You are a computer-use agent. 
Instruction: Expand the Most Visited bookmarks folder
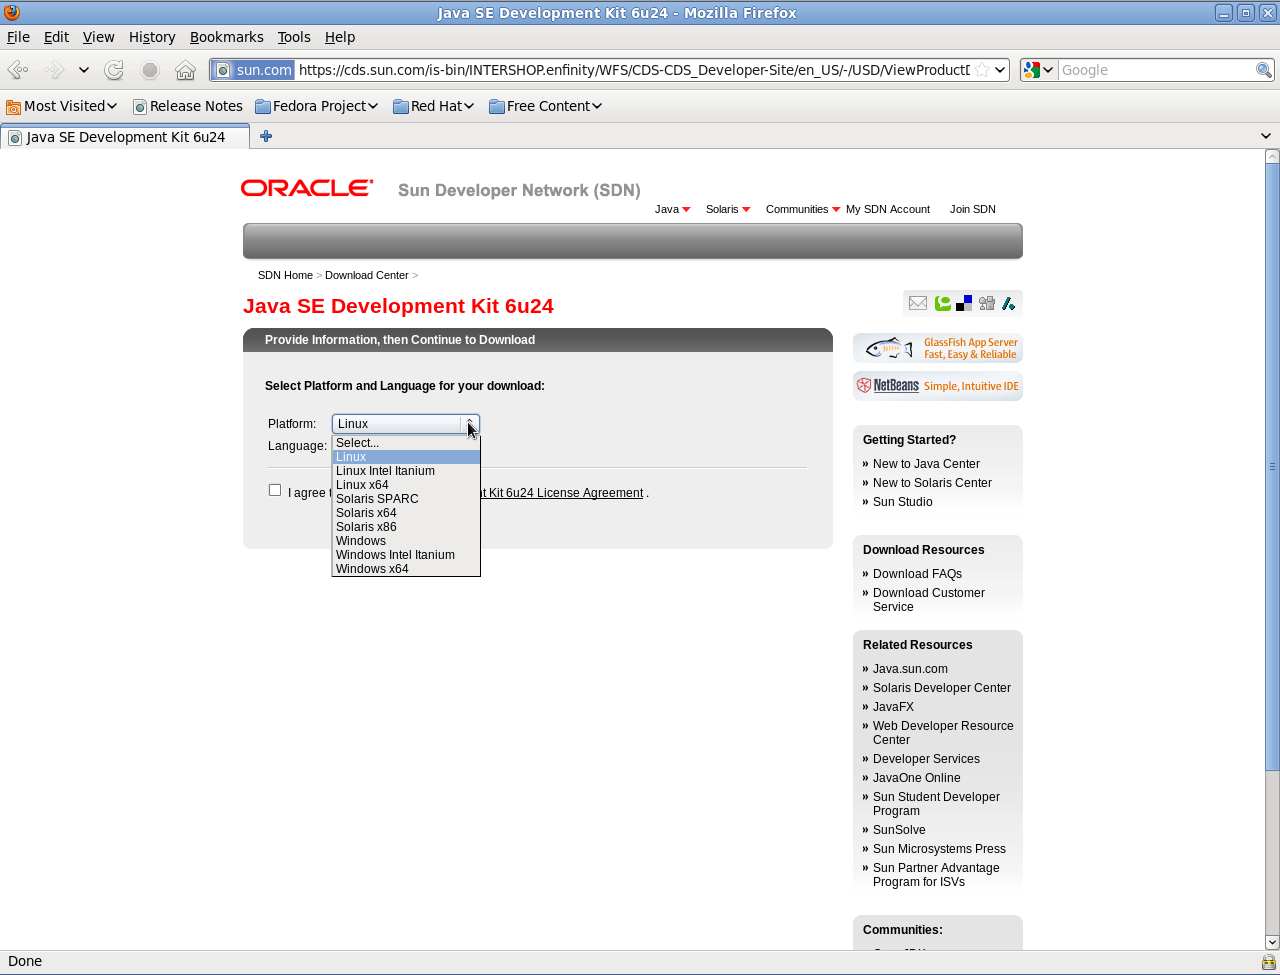click(62, 106)
